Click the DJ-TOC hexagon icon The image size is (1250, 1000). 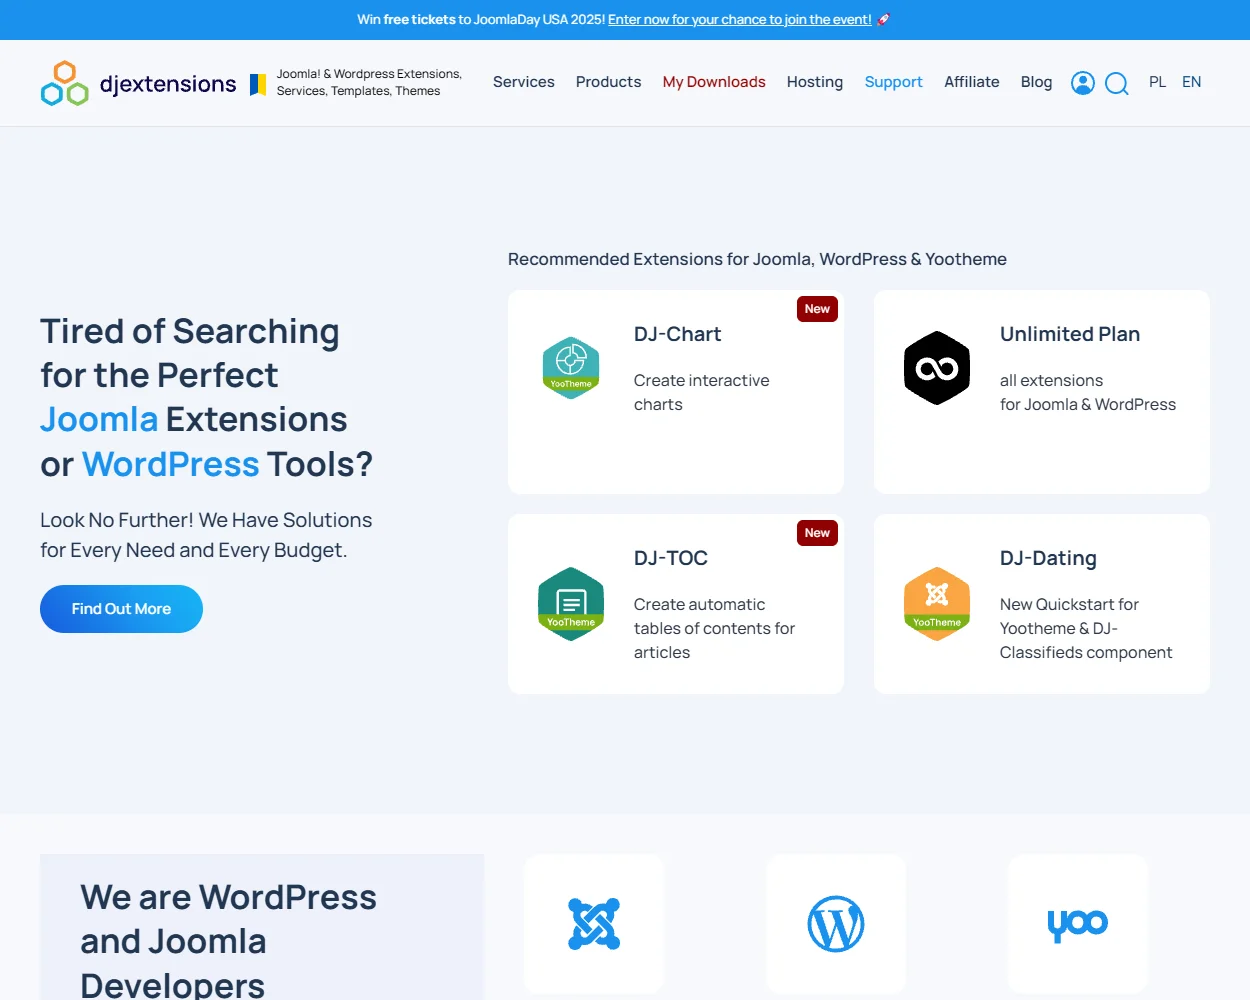tap(571, 604)
